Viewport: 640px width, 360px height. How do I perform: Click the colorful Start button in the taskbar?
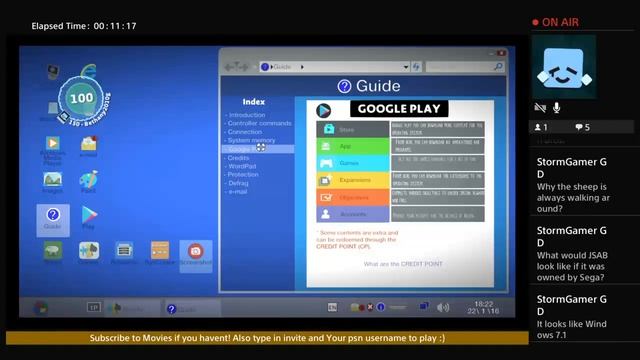coord(40,308)
